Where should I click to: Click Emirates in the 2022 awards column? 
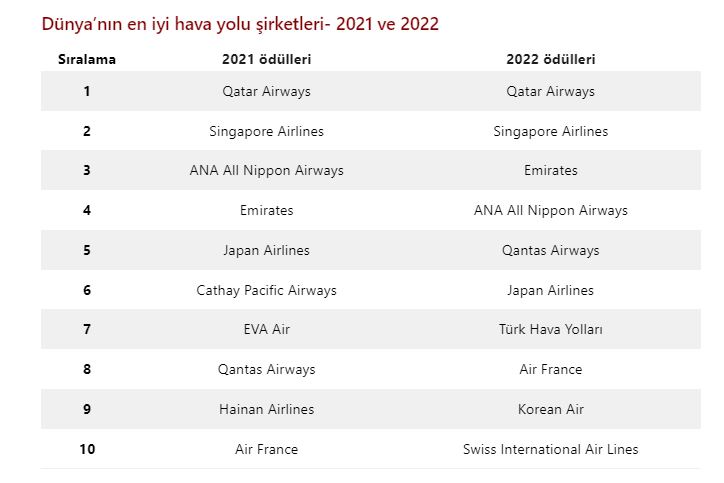(550, 170)
